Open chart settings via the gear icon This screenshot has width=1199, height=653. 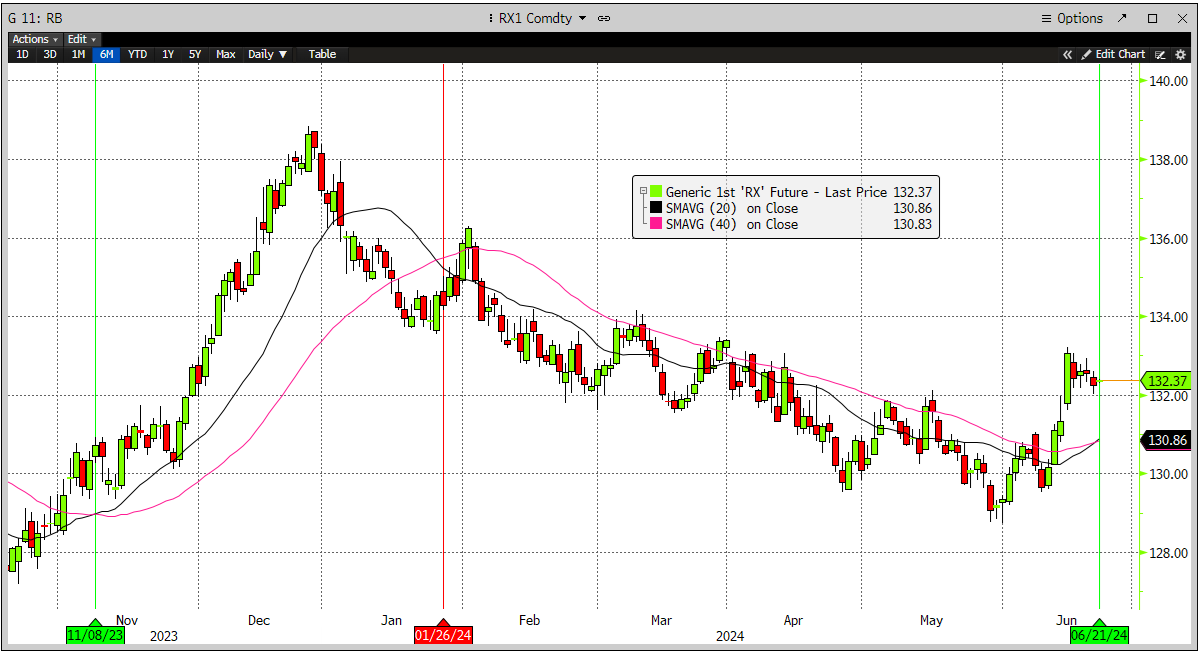pyautogui.click(x=1180, y=54)
